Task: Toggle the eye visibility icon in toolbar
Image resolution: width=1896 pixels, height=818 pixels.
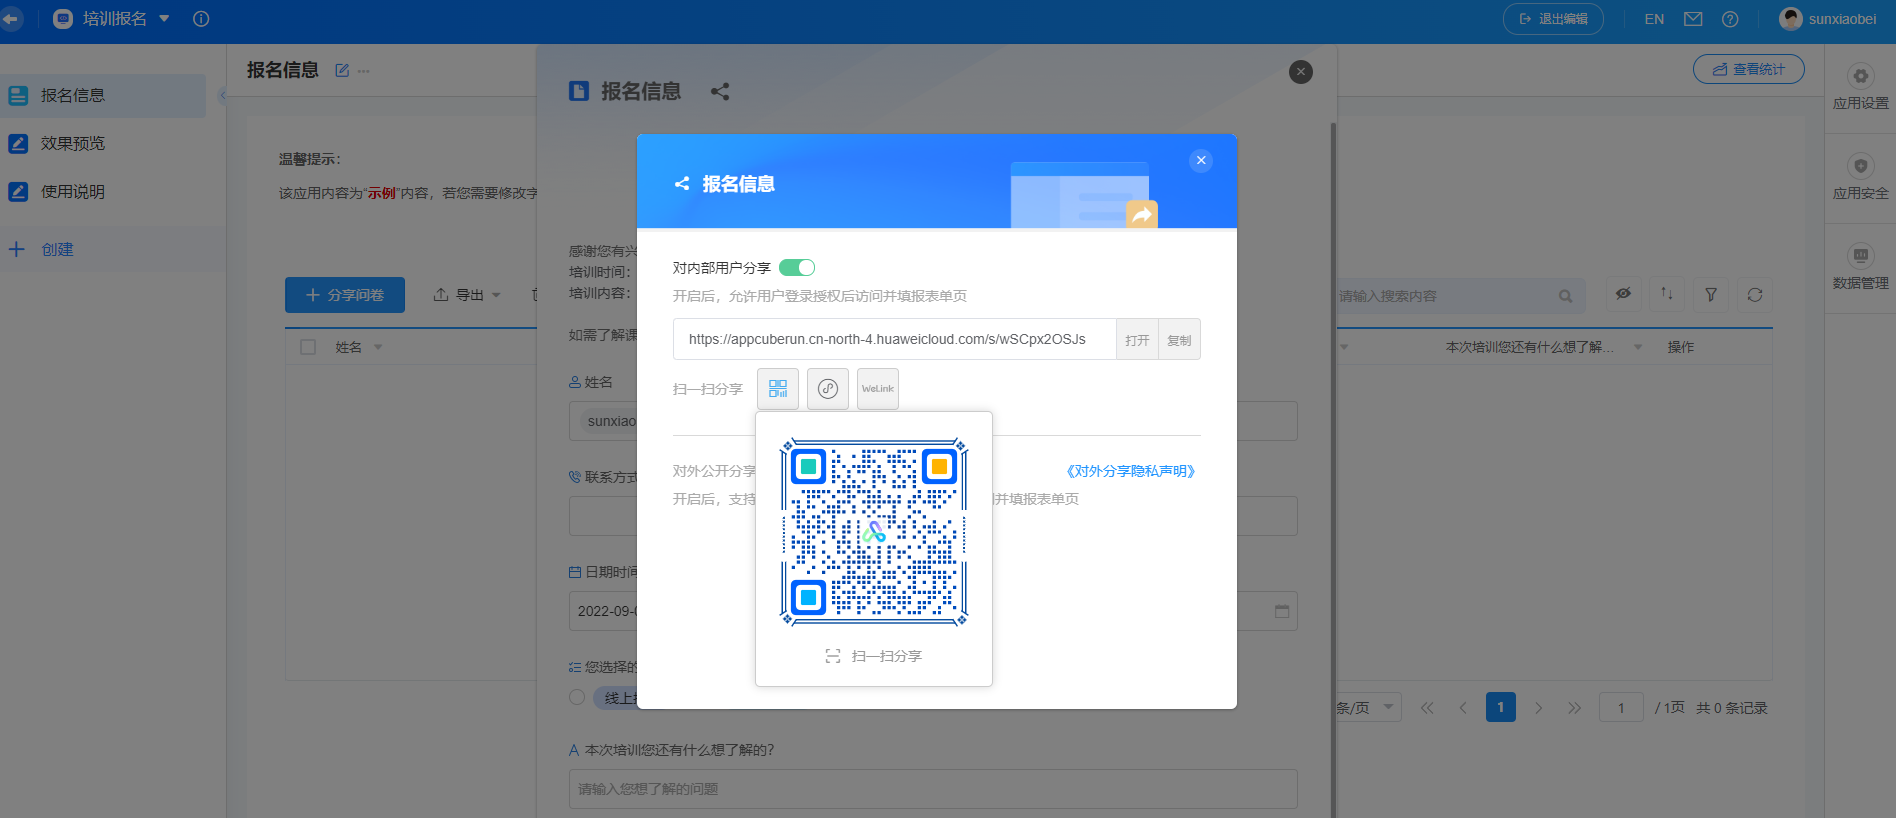Action: click(1623, 294)
